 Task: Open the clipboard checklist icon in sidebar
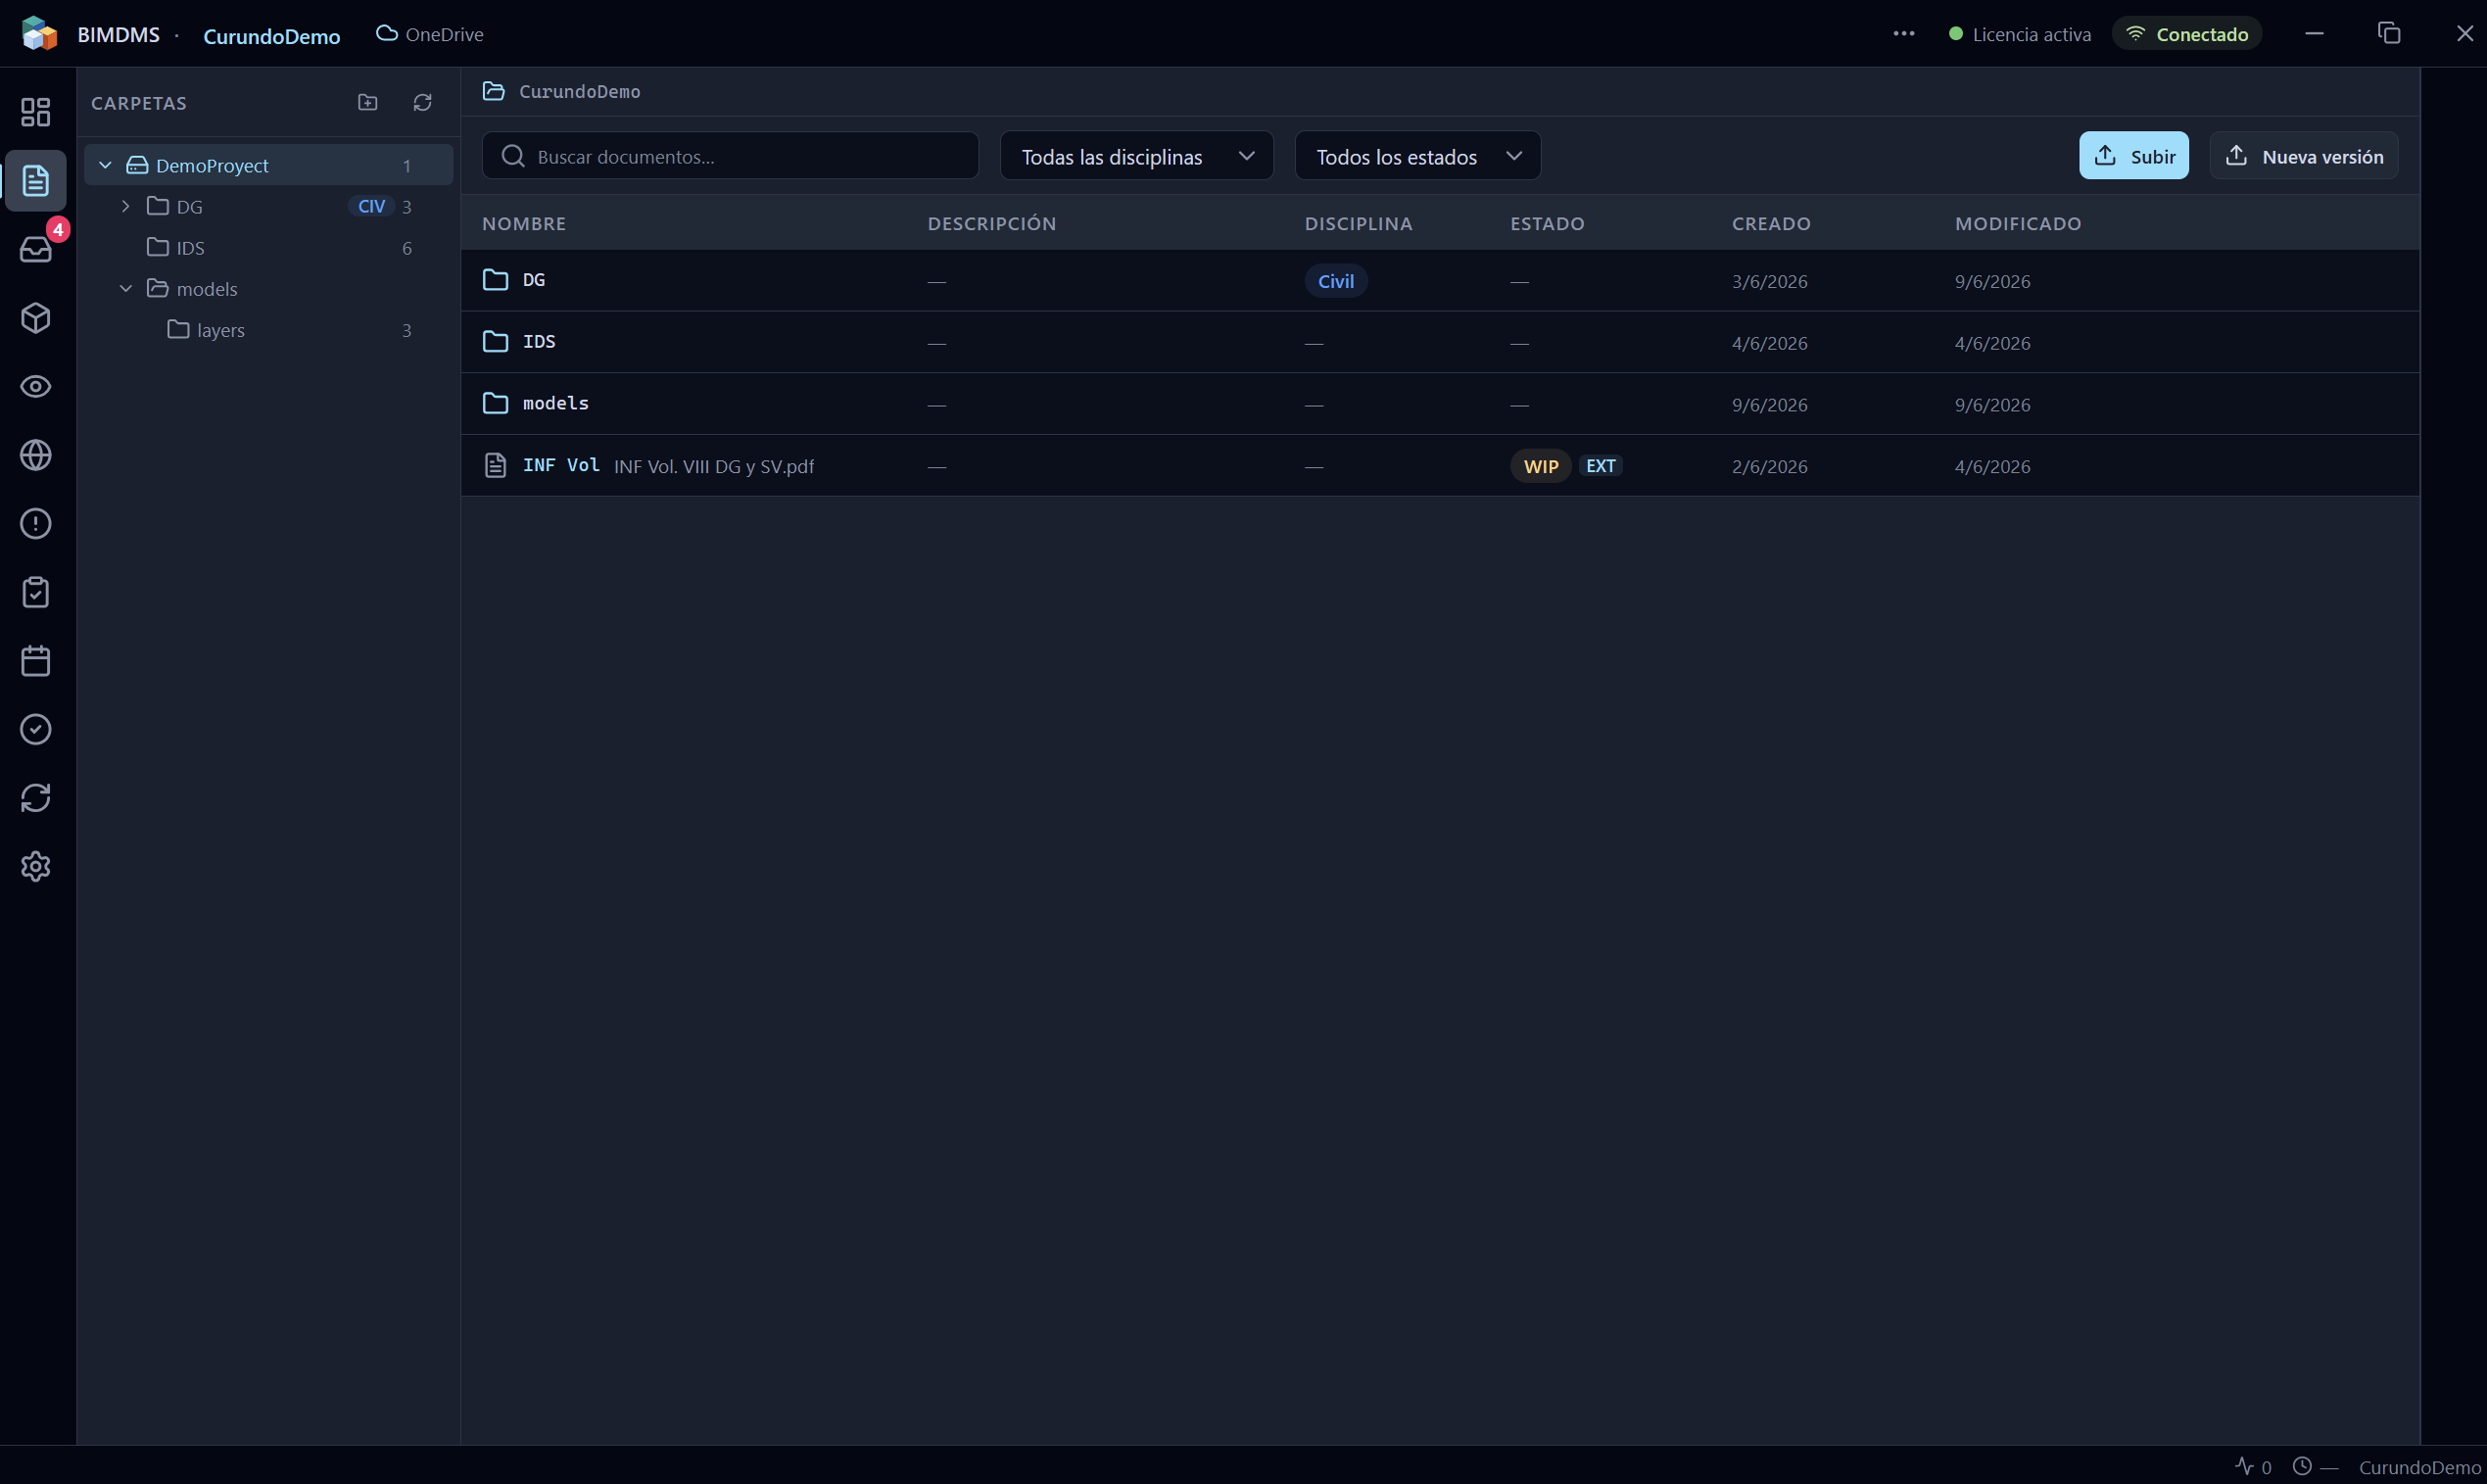coord(36,592)
